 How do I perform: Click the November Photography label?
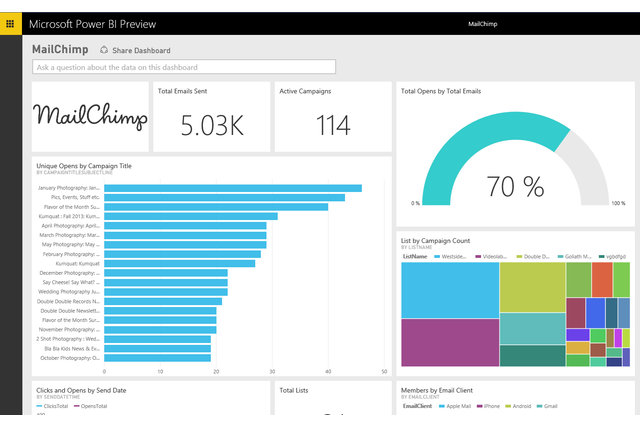click(x=69, y=330)
